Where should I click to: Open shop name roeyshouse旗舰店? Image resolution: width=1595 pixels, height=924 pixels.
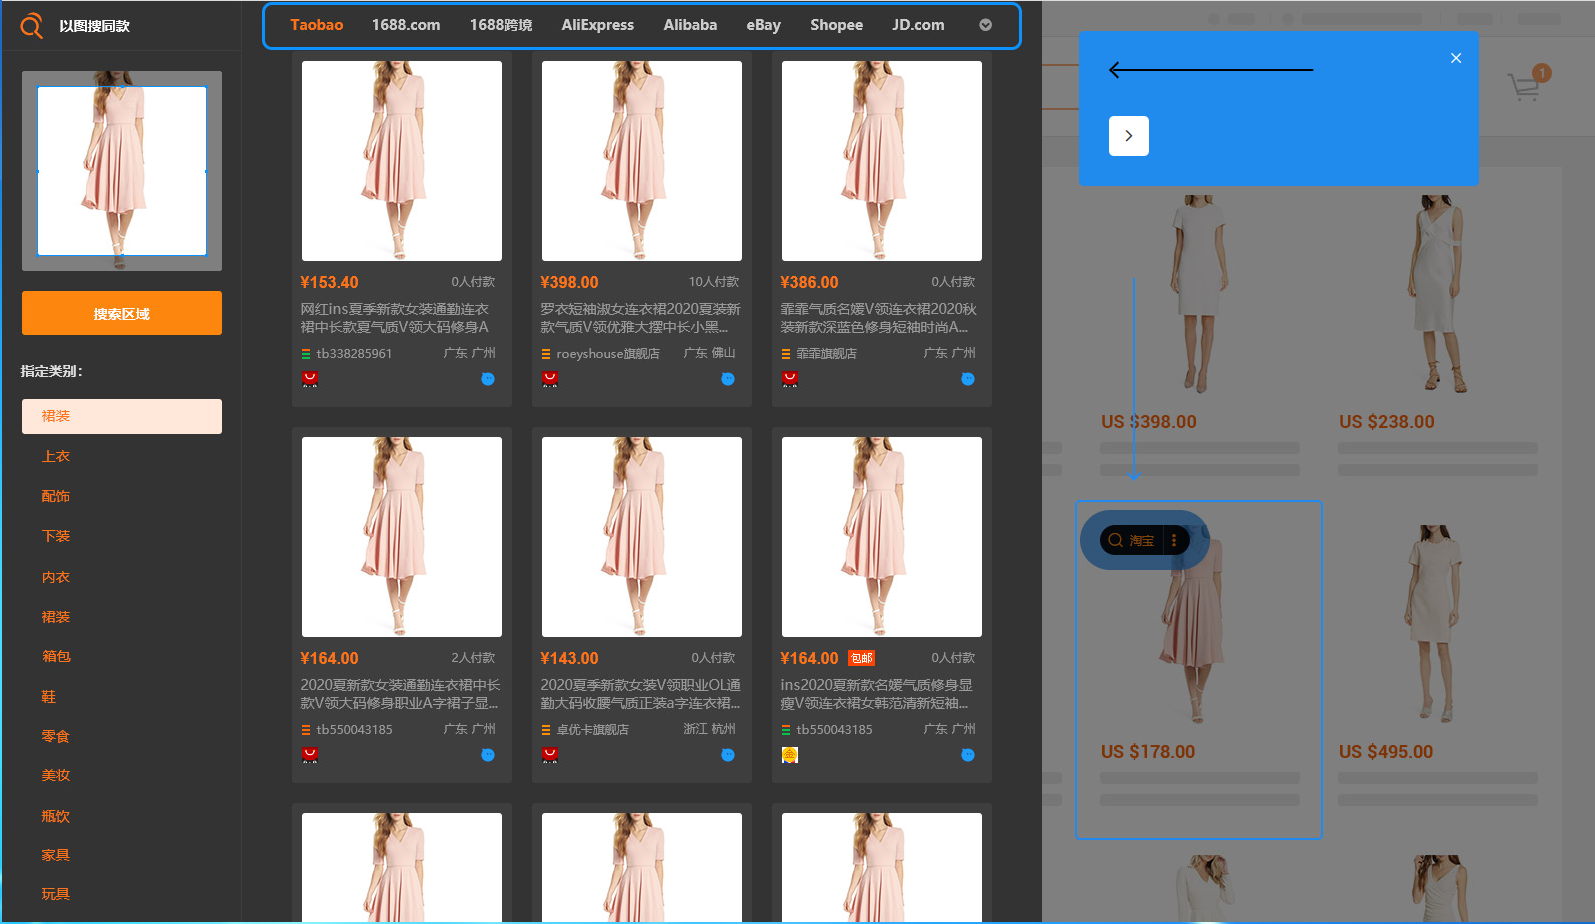point(608,354)
